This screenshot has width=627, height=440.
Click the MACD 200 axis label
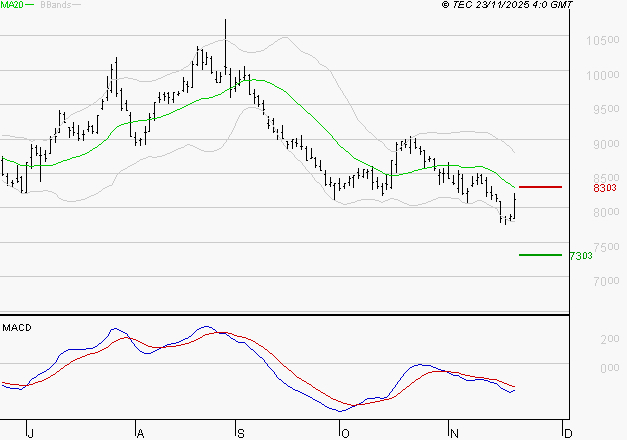(610, 339)
